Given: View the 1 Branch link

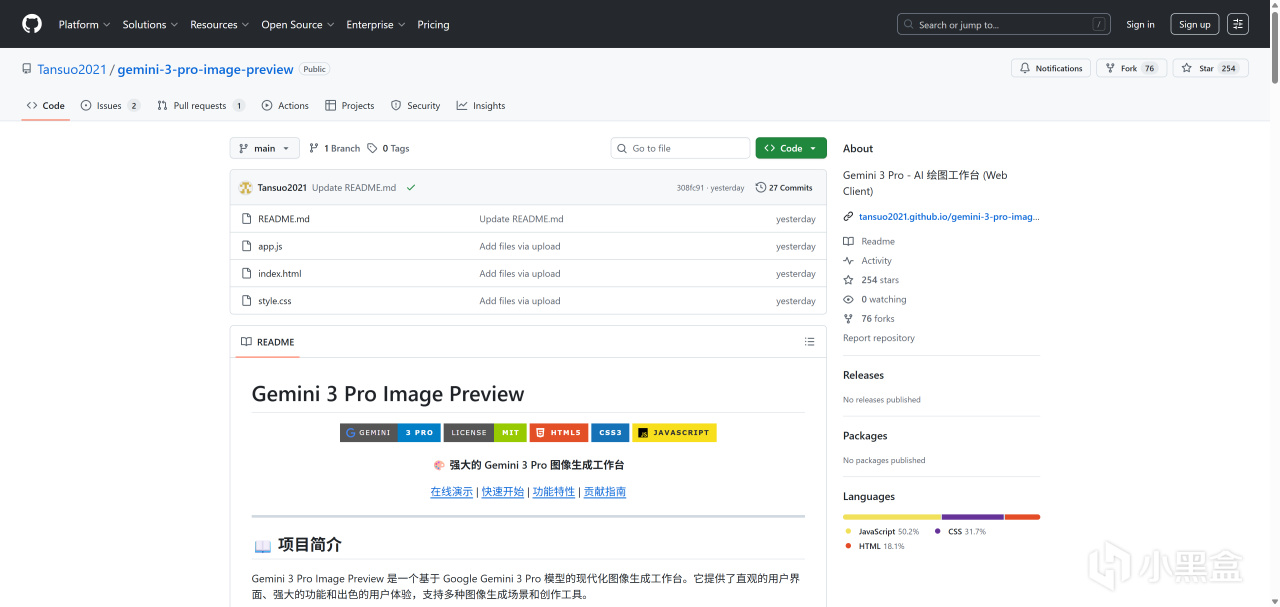Looking at the screenshot, I should [334, 148].
